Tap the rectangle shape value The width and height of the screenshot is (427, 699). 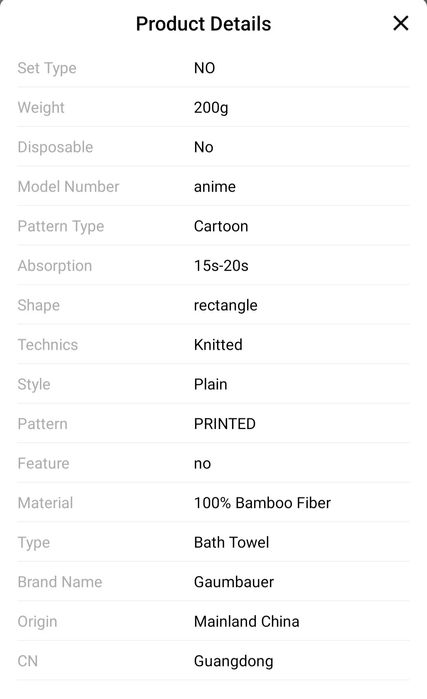[x=226, y=305]
